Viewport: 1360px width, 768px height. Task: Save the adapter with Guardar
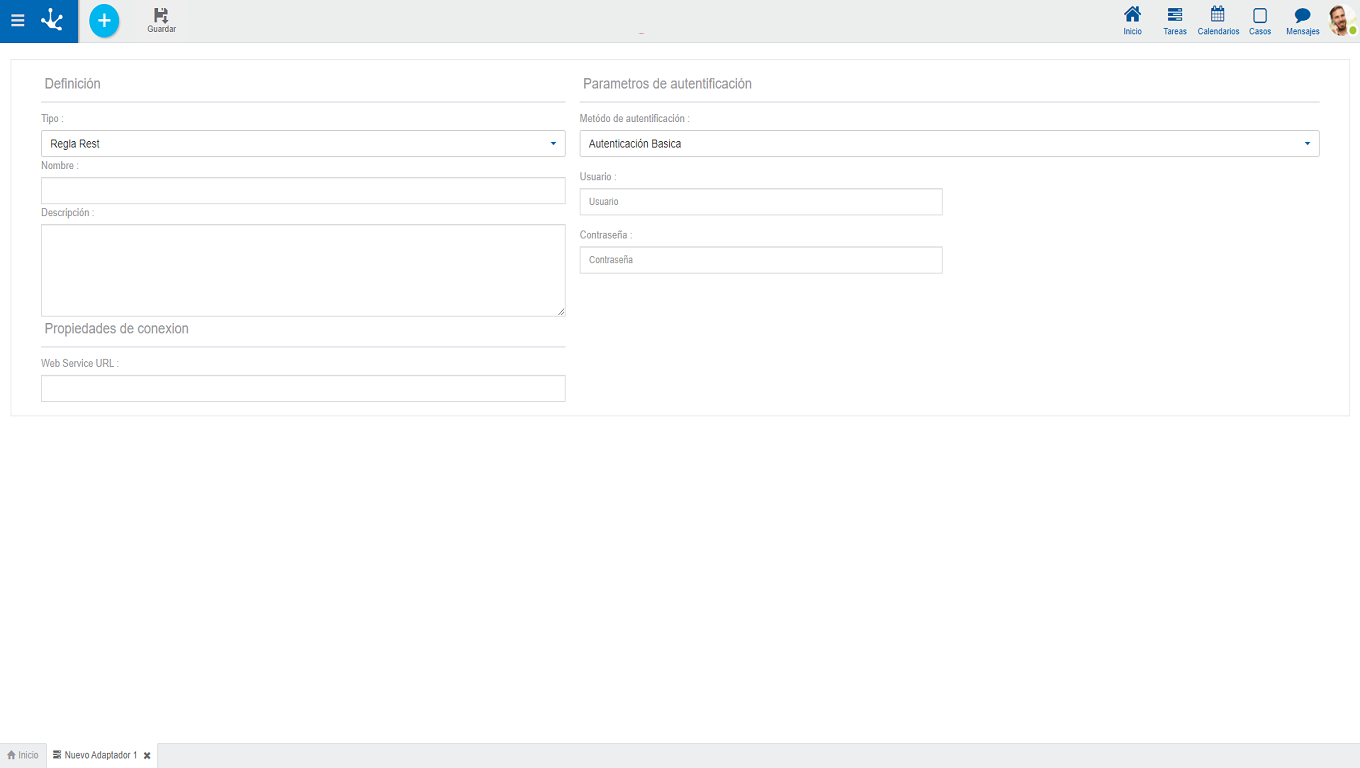[x=161, y=20]
